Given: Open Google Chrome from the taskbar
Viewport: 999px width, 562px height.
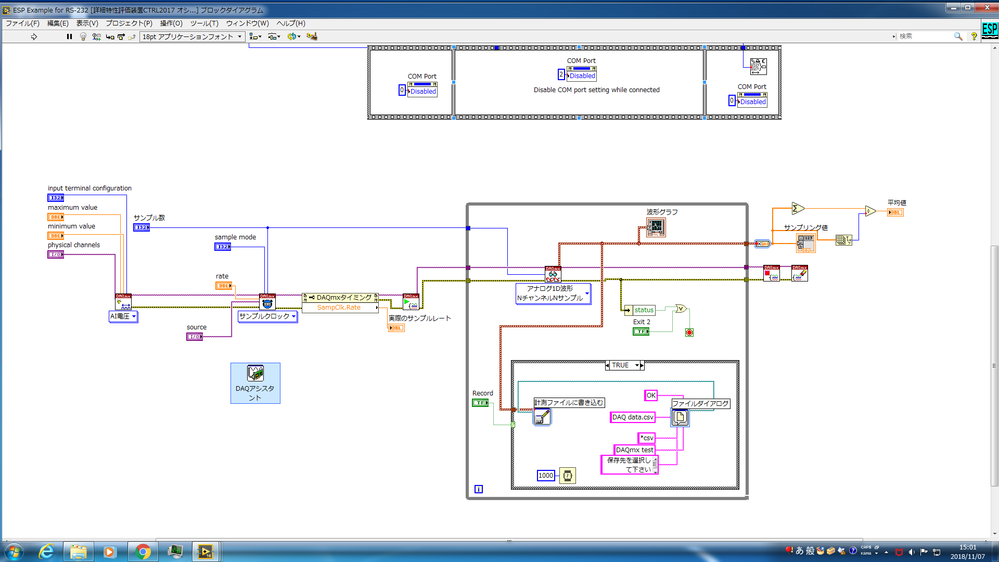Looking at the screenshot, I should [142, 551].
